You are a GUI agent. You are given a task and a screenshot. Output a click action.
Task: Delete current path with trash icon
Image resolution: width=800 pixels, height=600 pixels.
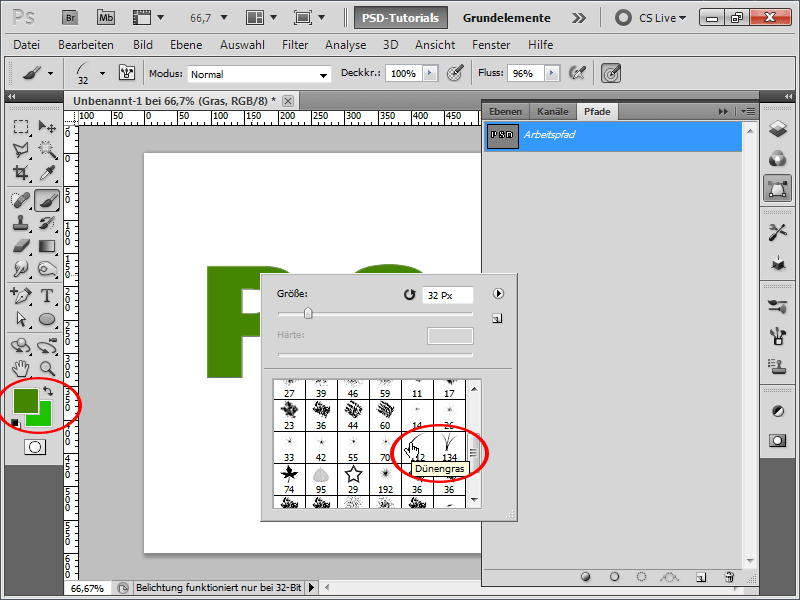click(x=729, y=577)
